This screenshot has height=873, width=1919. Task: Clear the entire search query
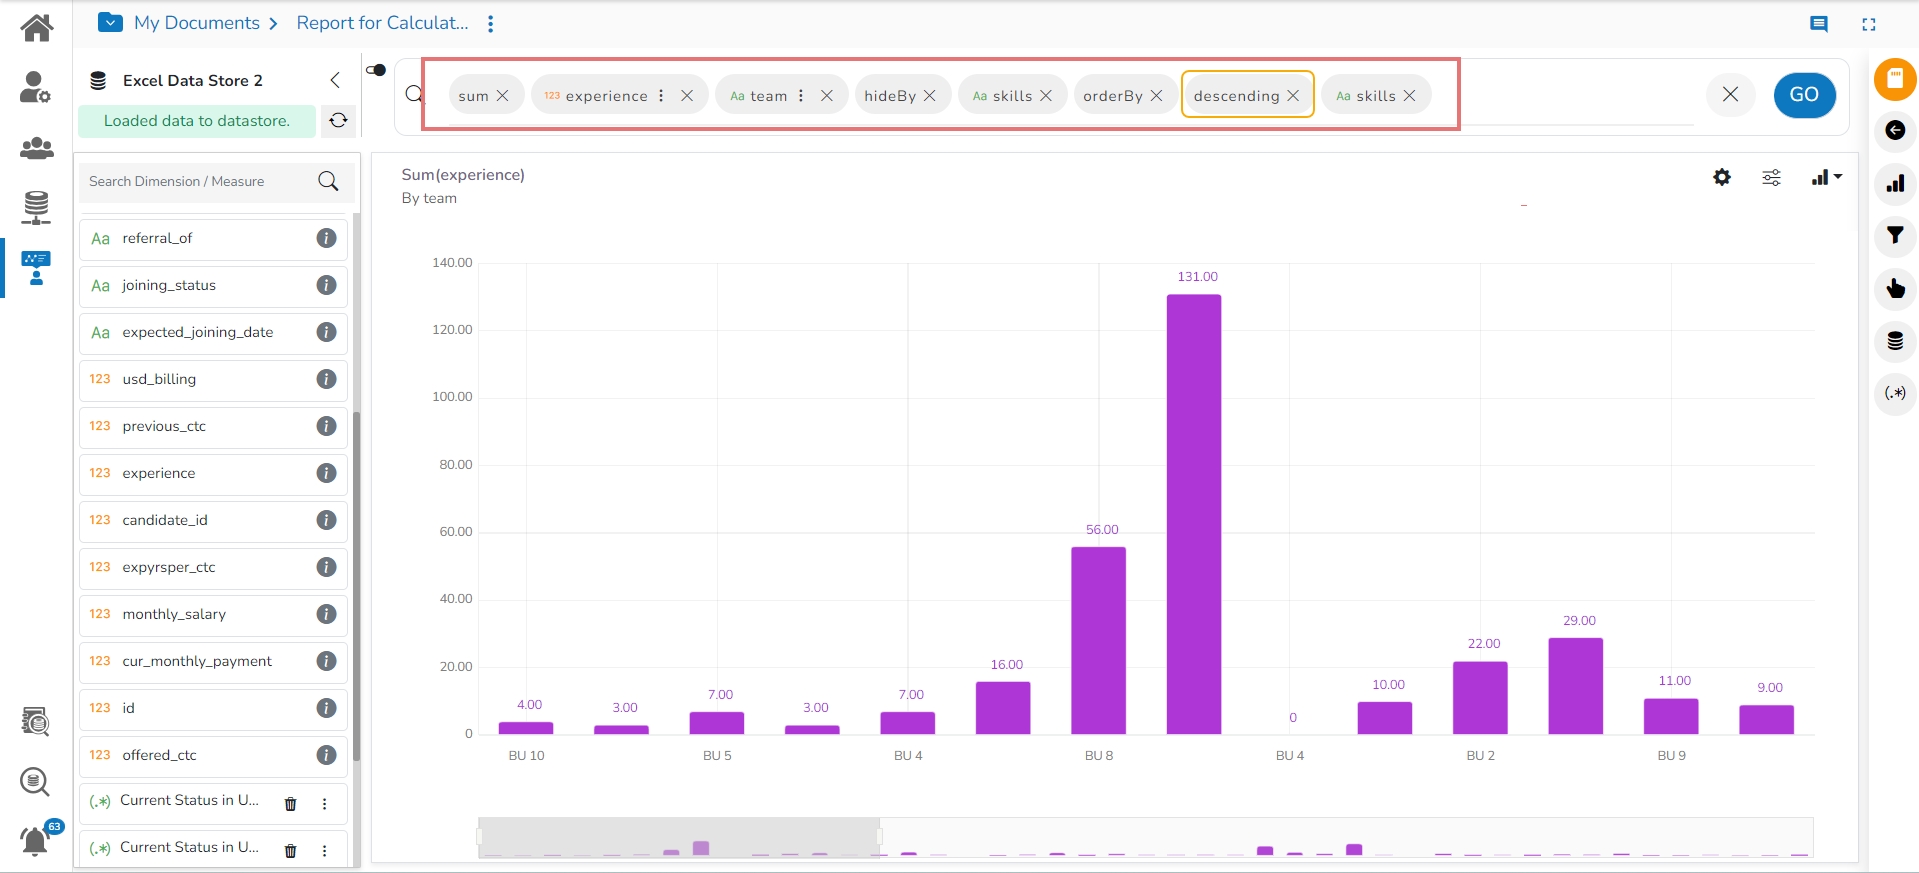tap(1730, 95)
